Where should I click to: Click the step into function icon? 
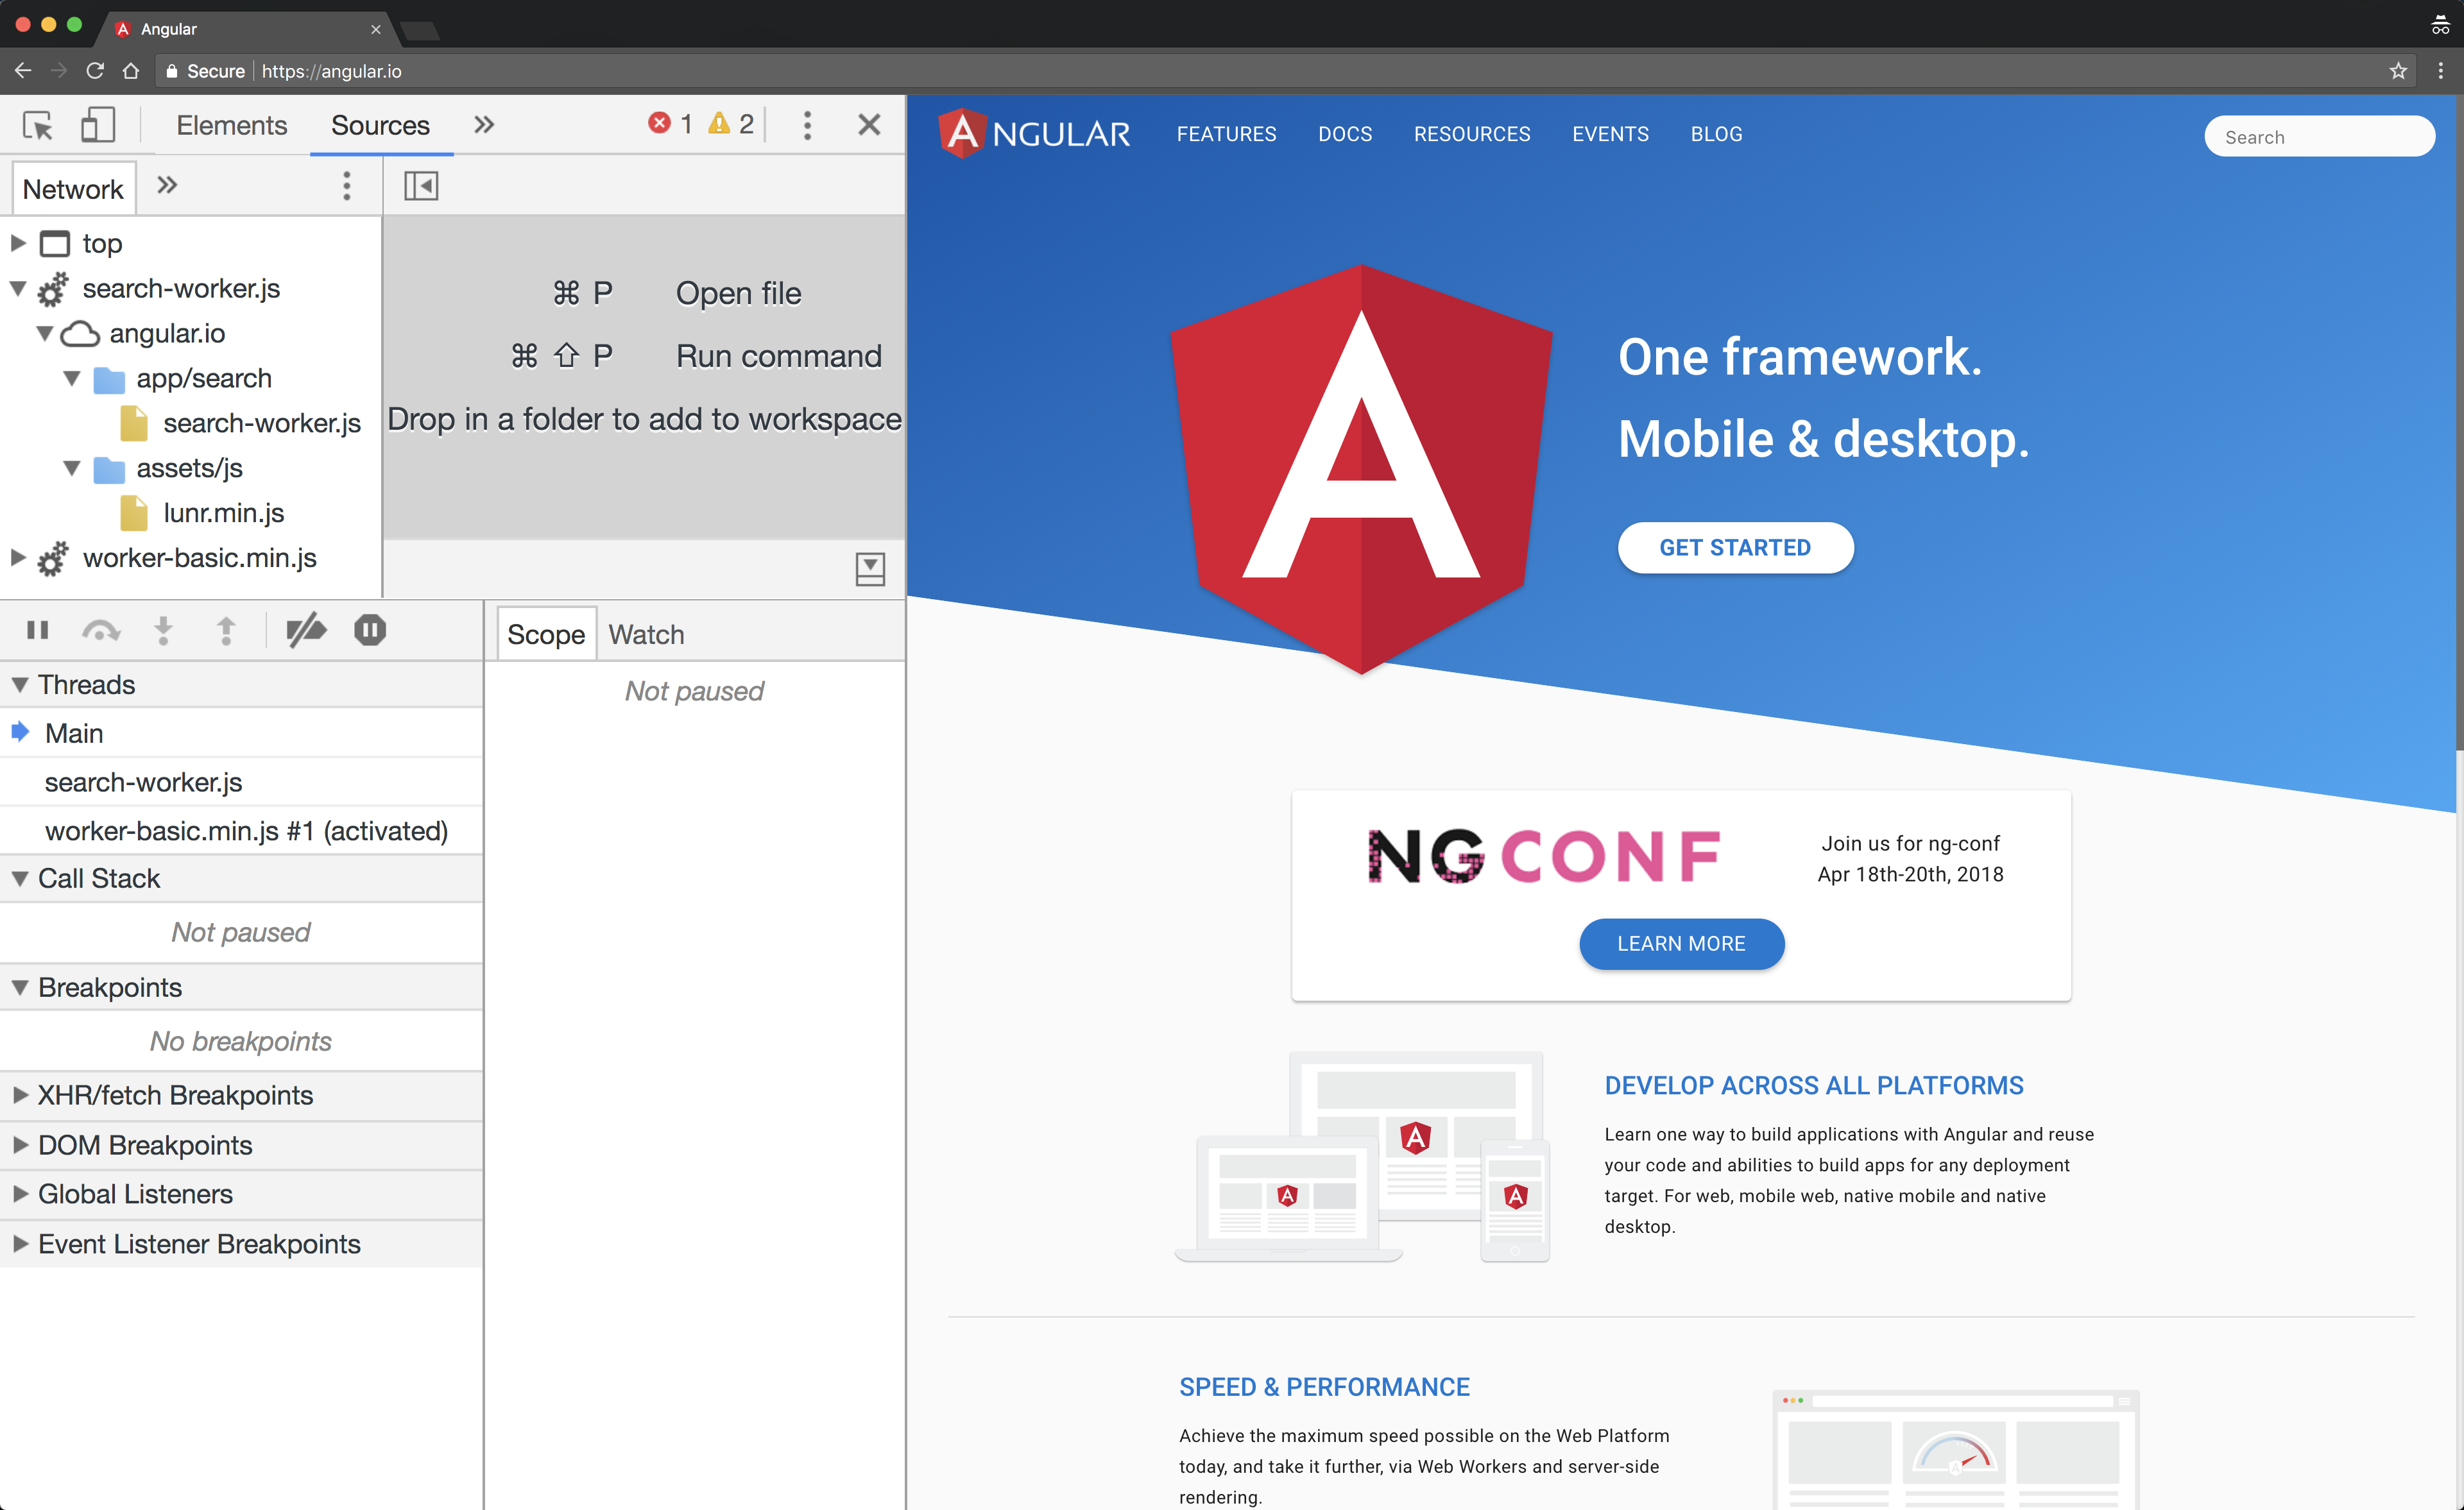(x=163, y=630)
